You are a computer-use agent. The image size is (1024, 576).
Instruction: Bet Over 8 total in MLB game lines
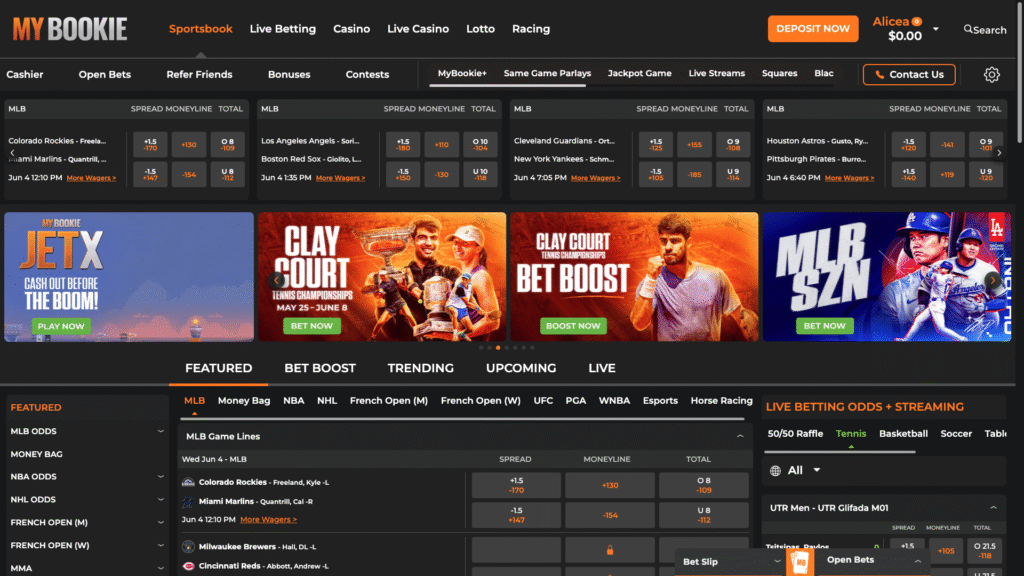coord(703,485)
